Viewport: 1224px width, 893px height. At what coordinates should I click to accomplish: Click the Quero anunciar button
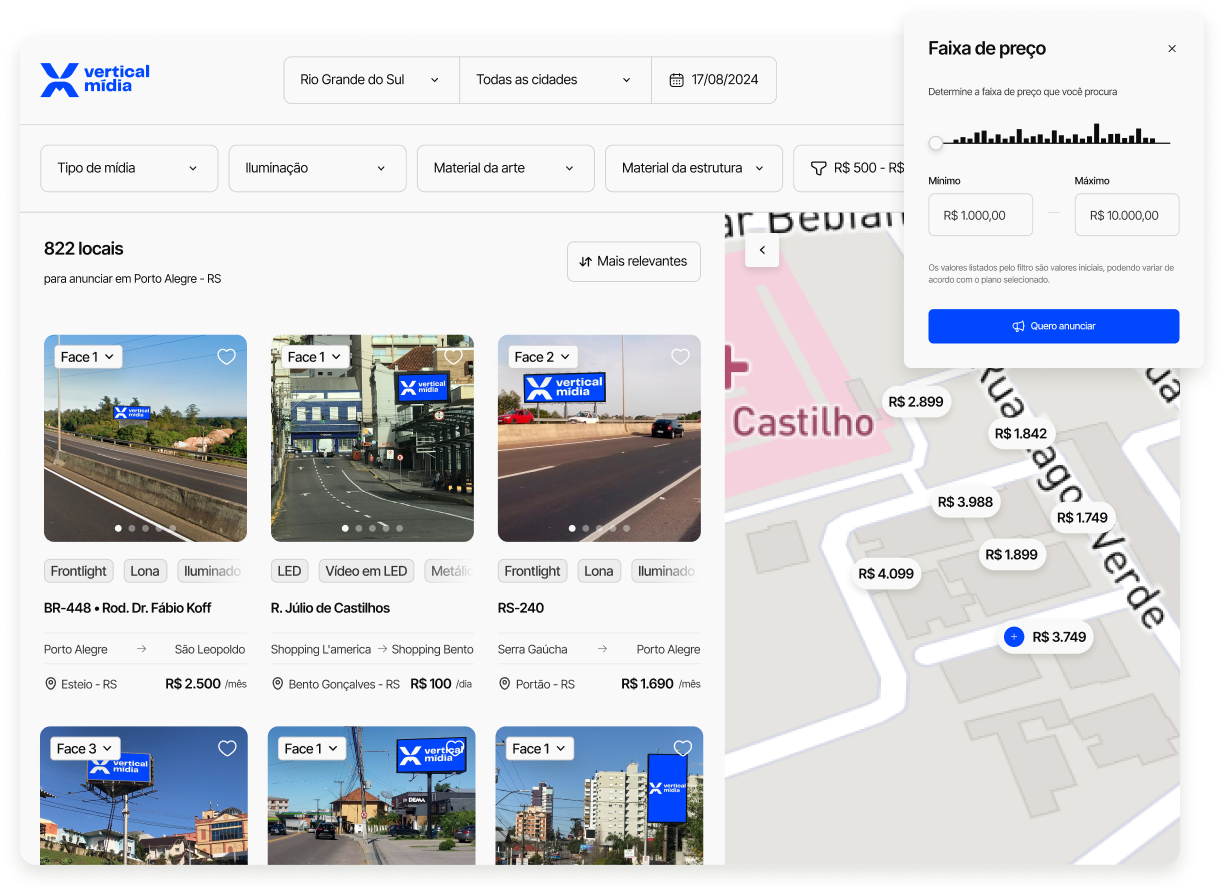point(1053,326)
